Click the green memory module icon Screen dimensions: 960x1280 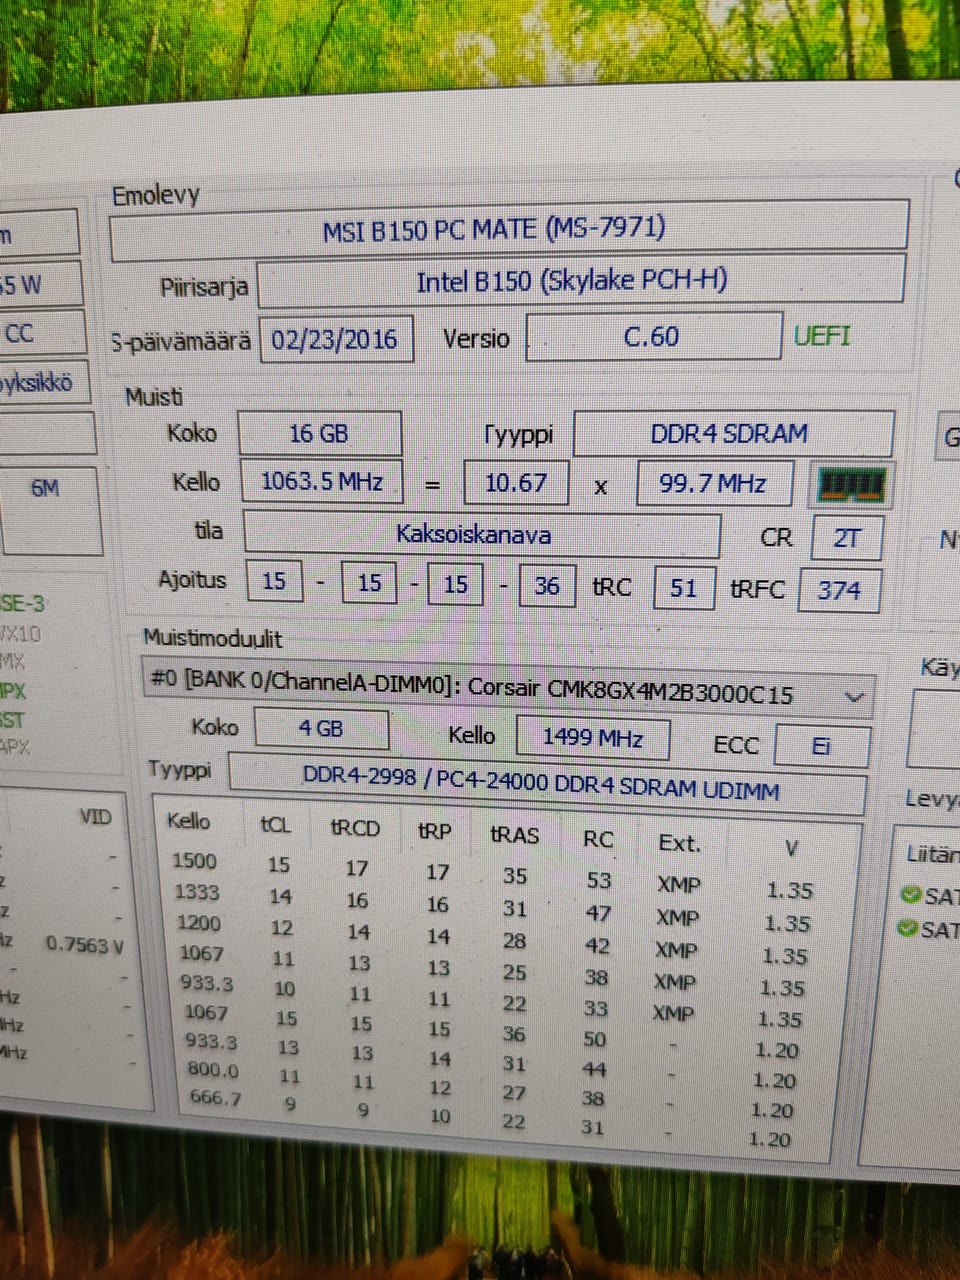pos(851,485)
